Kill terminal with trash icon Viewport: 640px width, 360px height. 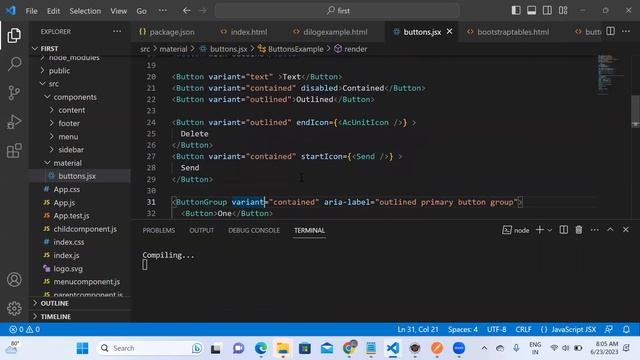click(x=579, y=230)
